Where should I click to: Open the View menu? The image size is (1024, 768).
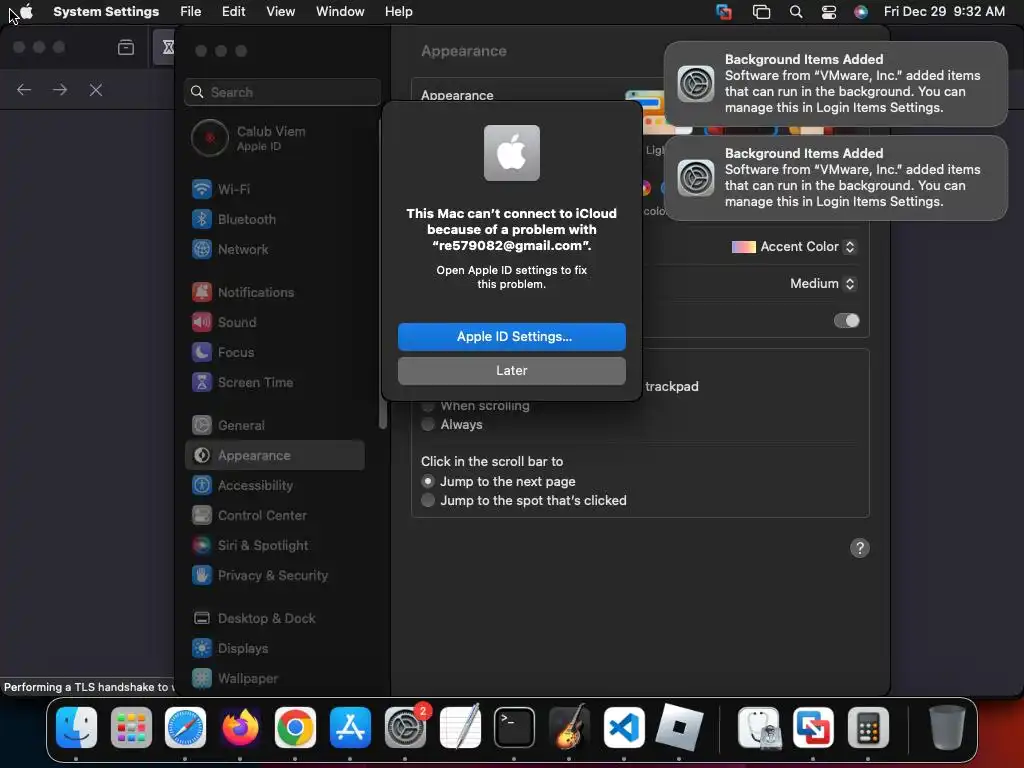click(280, 12)
